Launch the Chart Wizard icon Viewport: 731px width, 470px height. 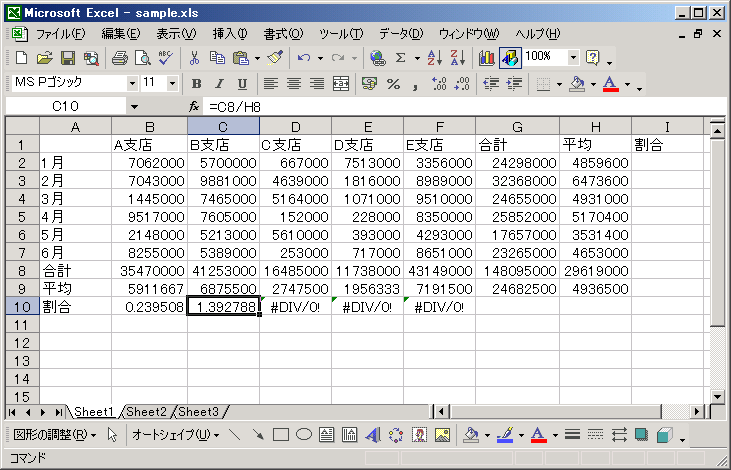point(487,58)
